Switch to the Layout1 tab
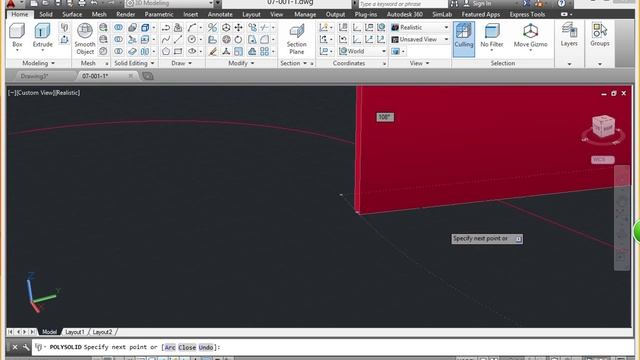 [75, 332]
